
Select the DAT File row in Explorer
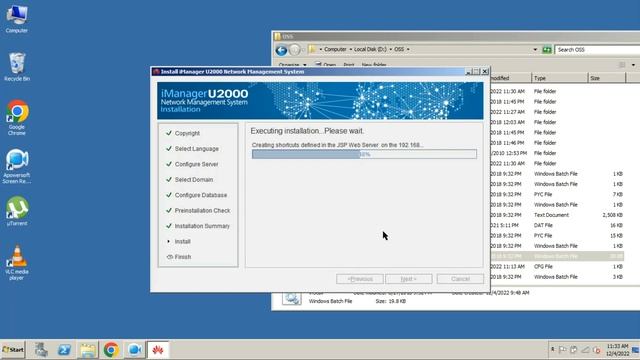click(557, 225)
